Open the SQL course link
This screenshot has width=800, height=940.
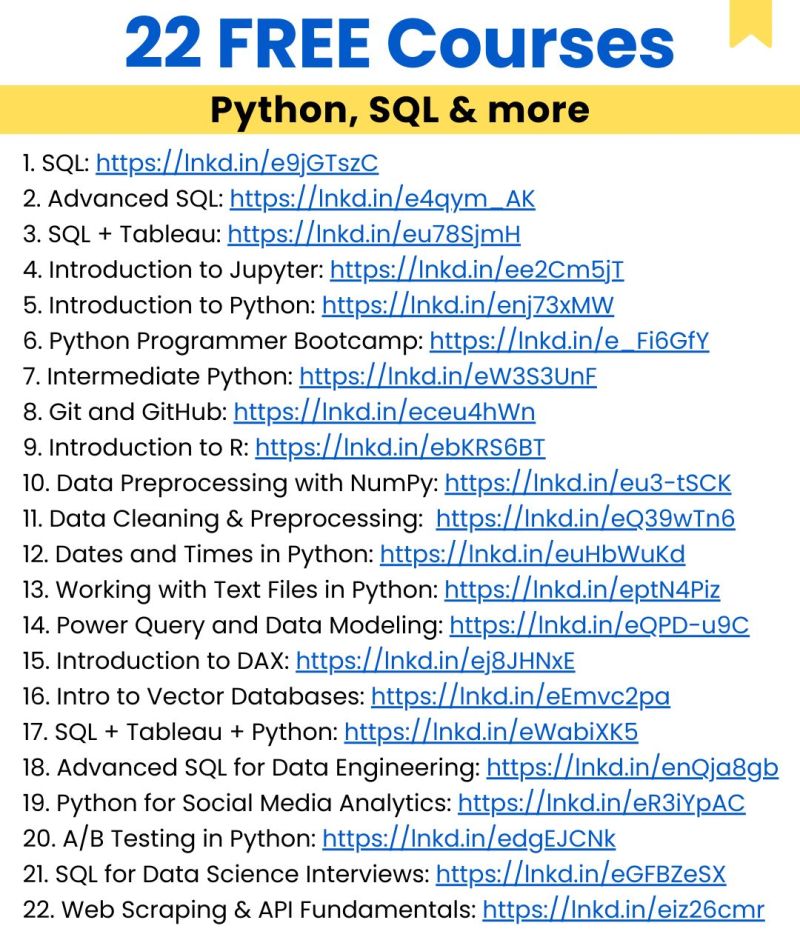coord(237,163)
